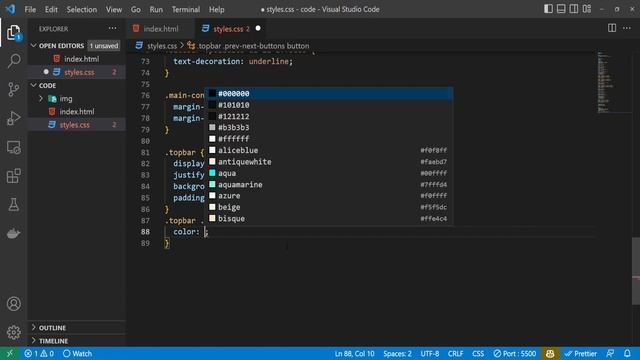Open the Manage gear icon
640x360 pixels.
coord(13,332)
